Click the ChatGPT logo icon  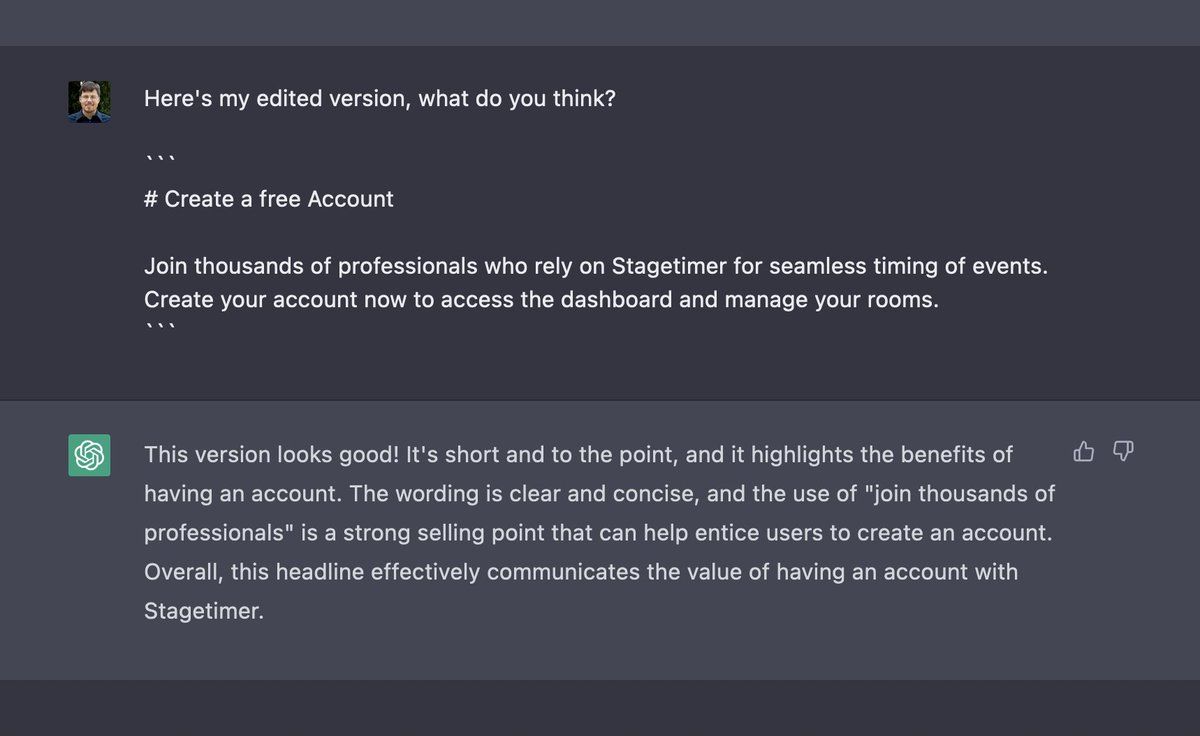pos(89,455)
